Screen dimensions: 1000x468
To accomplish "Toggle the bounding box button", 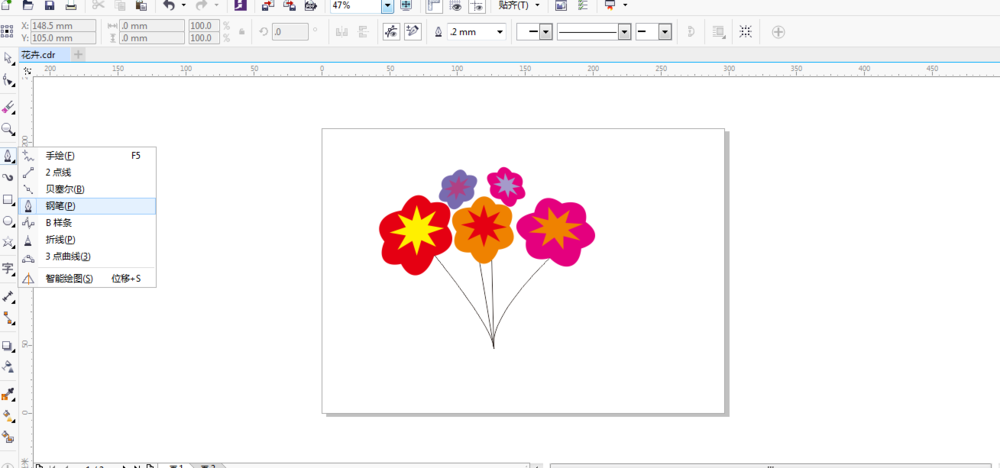I will point(746,31).
